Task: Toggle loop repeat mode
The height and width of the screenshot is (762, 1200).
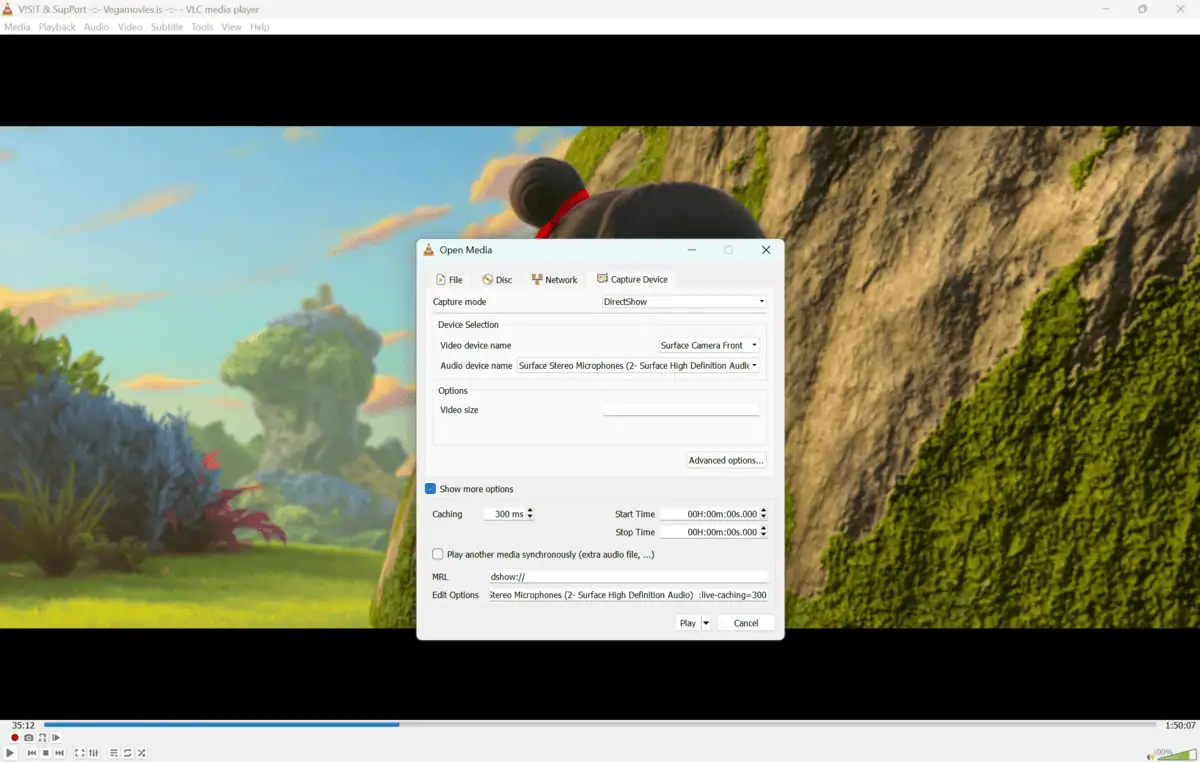Action: [128, 753]
